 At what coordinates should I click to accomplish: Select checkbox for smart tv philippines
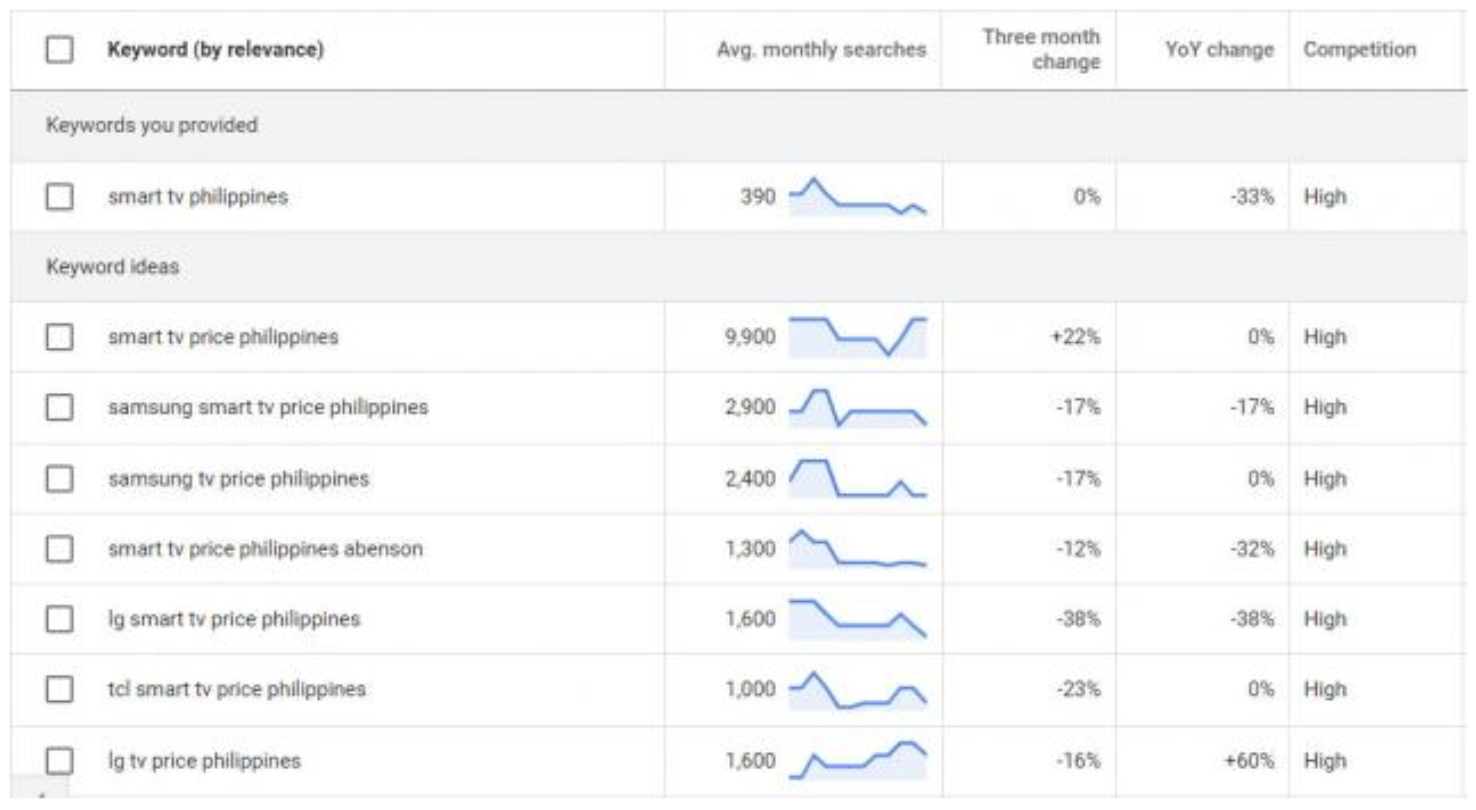pyautogui.click(x=60, y=197)
